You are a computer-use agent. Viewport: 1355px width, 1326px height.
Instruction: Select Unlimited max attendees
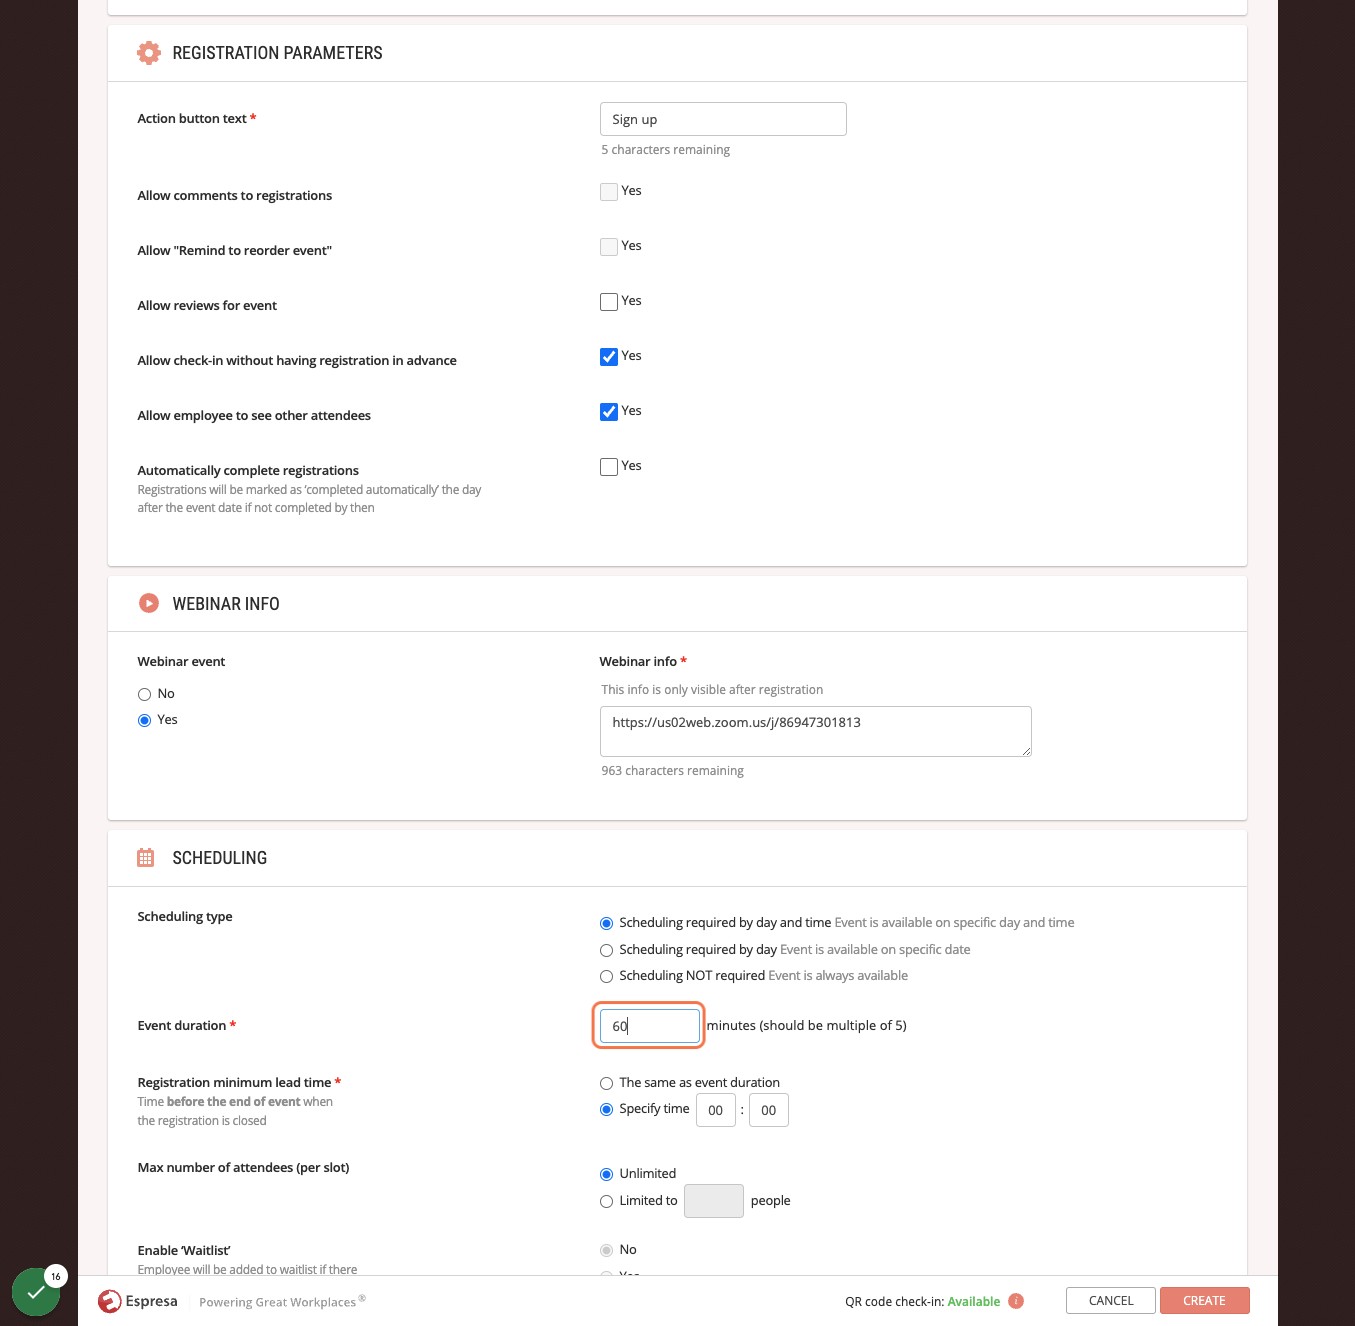coord(606,1174)
